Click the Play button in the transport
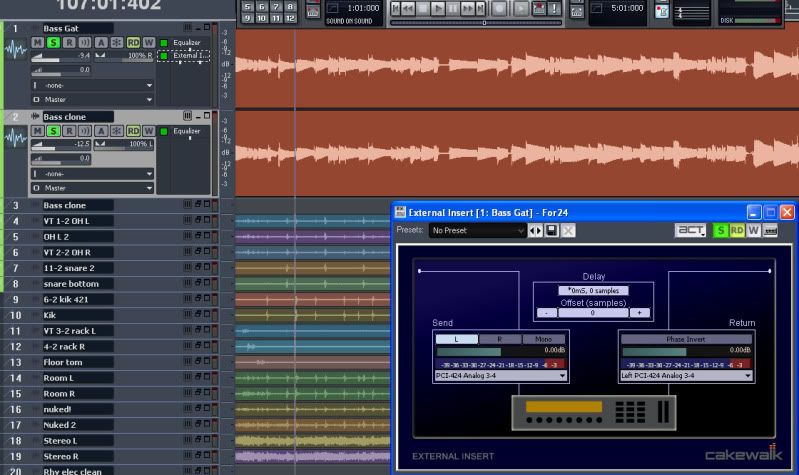799x475 pixels. point(437,8)
